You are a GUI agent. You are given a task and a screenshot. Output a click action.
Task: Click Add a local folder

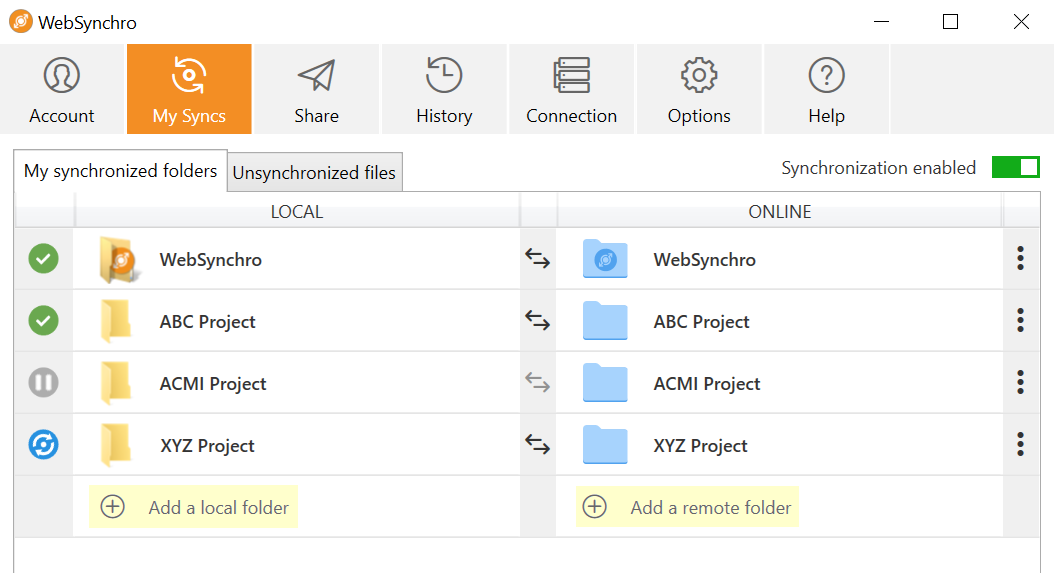tap(194, 507)
